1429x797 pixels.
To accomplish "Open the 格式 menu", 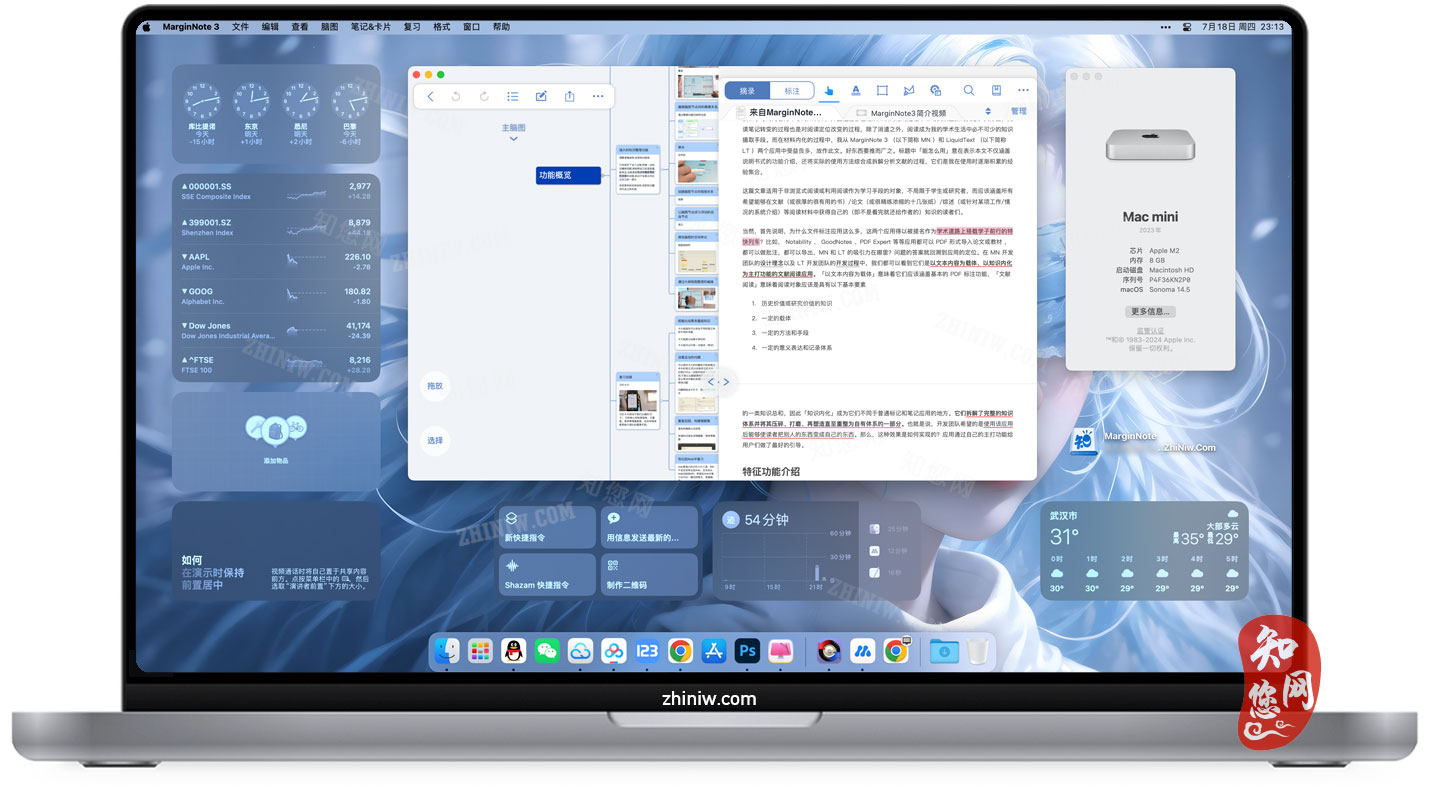I will [x=441, y=27].
